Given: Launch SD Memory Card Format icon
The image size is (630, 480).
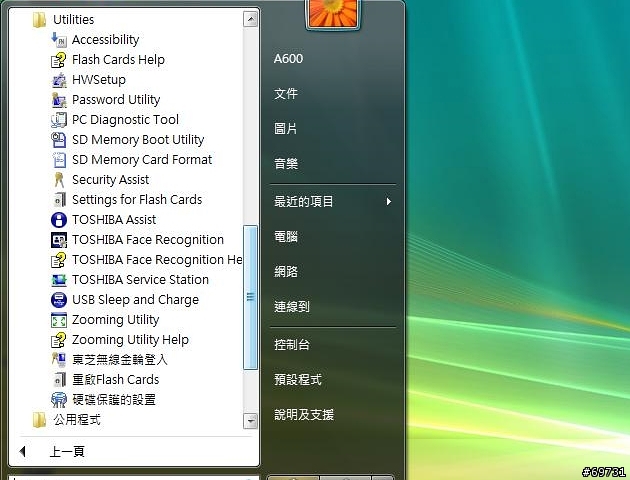Looking at the screenshot, I should point(59,160).
